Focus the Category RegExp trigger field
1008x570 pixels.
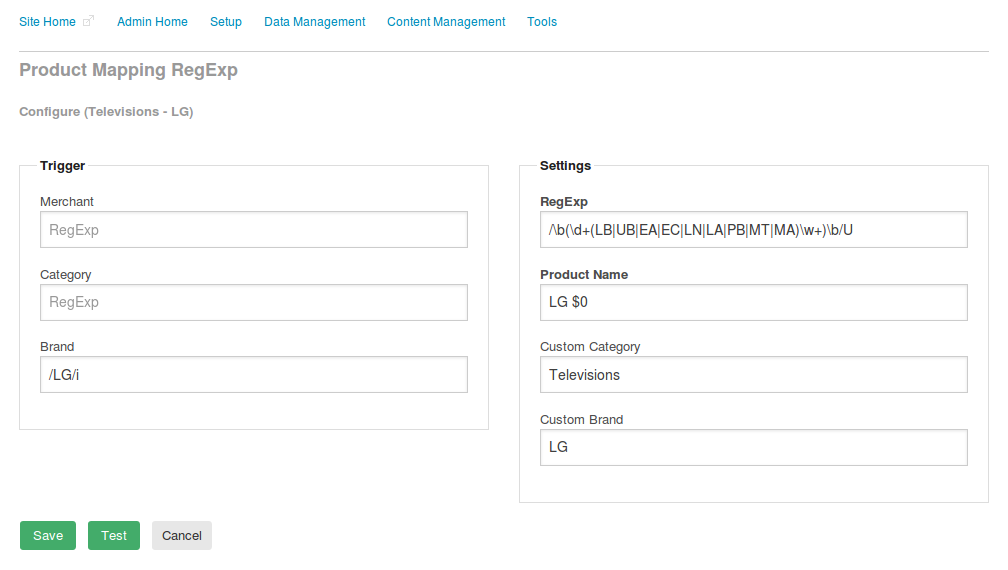(x=254, y=302)
